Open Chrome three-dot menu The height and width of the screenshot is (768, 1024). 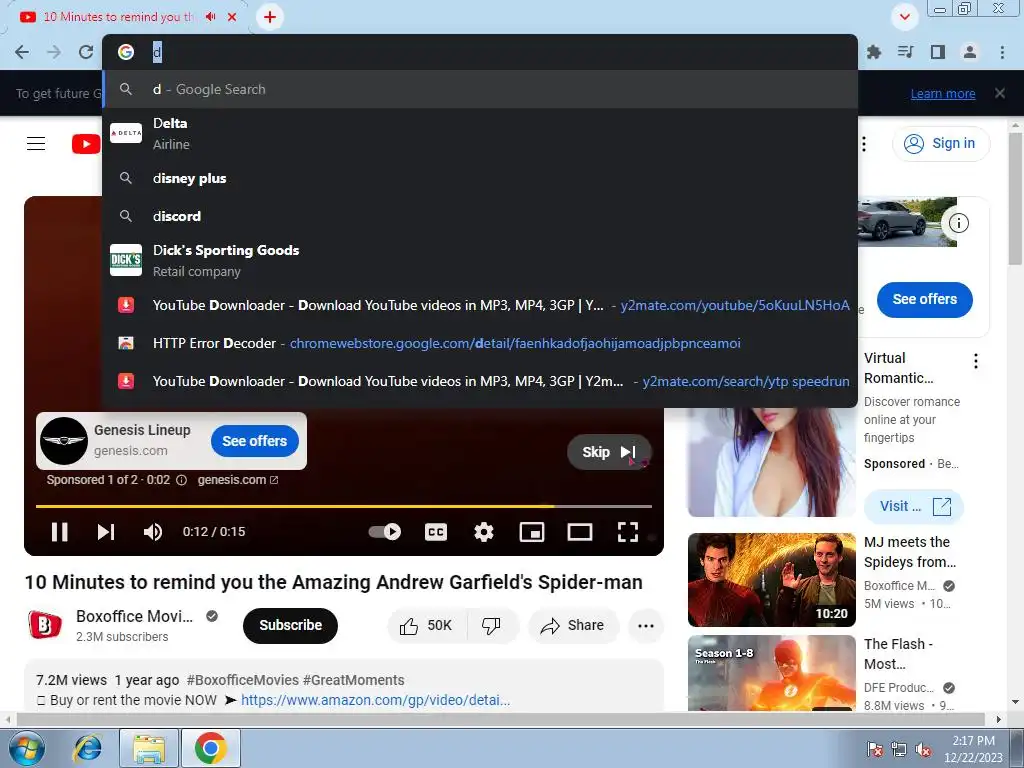(1002, 52)
